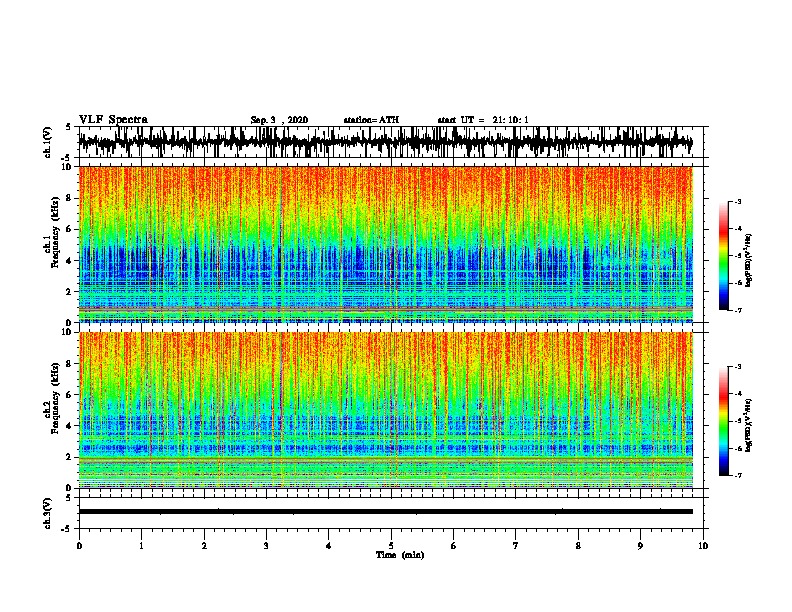This screenshot has height=612, width=792.
Task: Click the black ch.3 voltage trace bar
Action: [385, 512]
